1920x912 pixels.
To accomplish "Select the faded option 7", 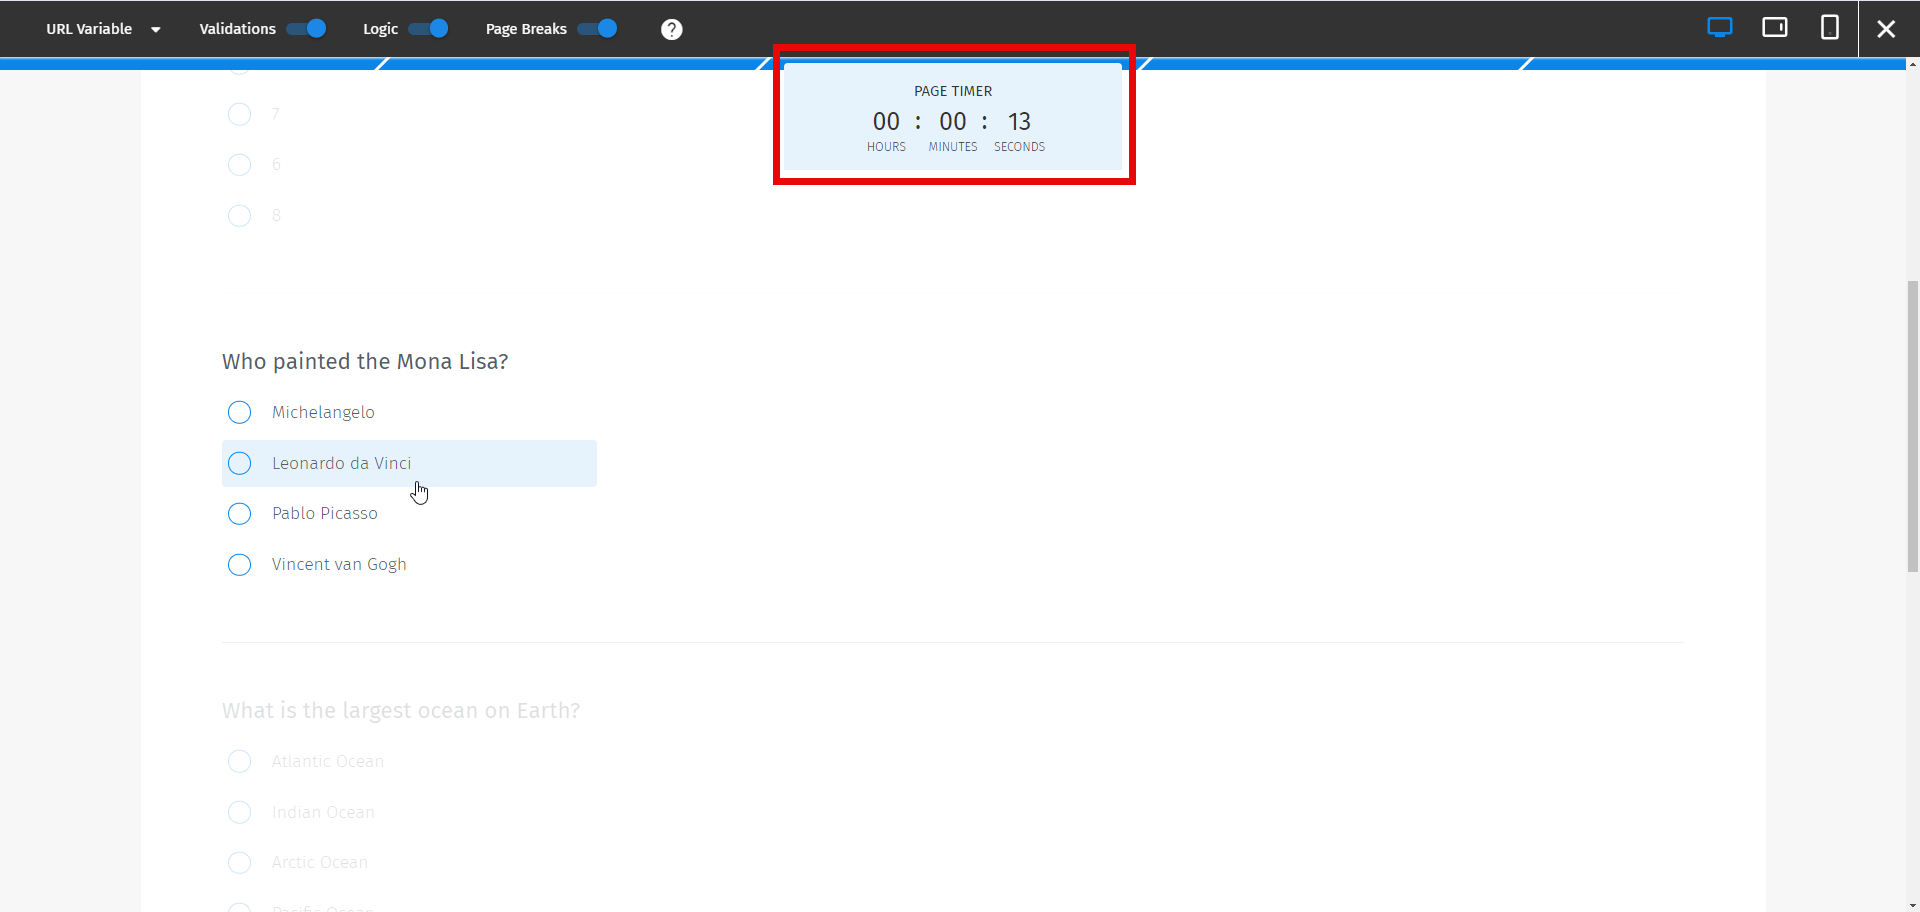I will pos(239,114).
